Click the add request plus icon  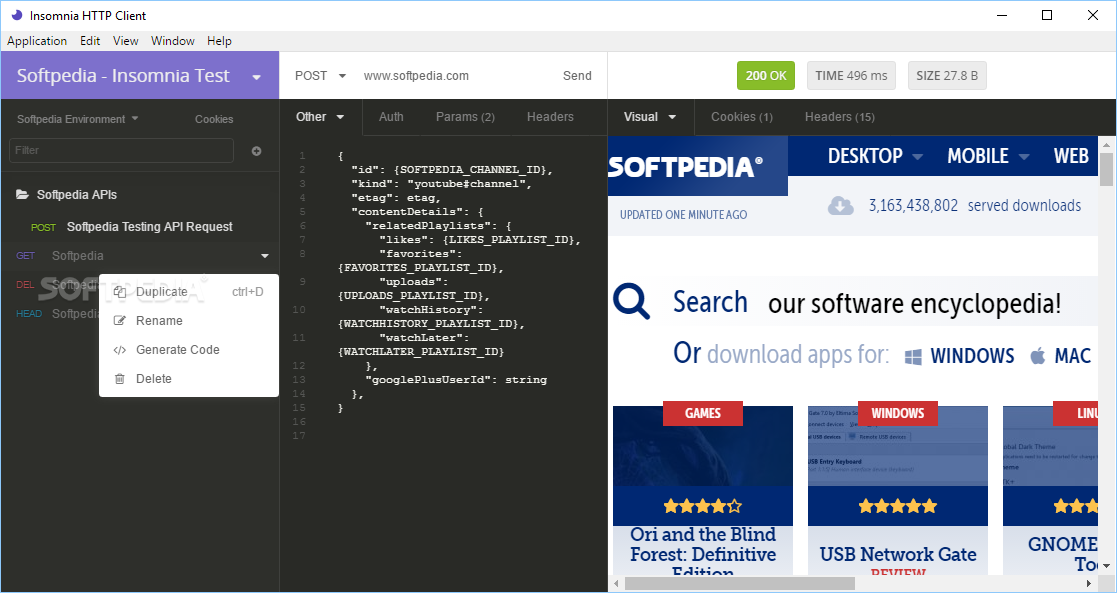coord(256,151)
